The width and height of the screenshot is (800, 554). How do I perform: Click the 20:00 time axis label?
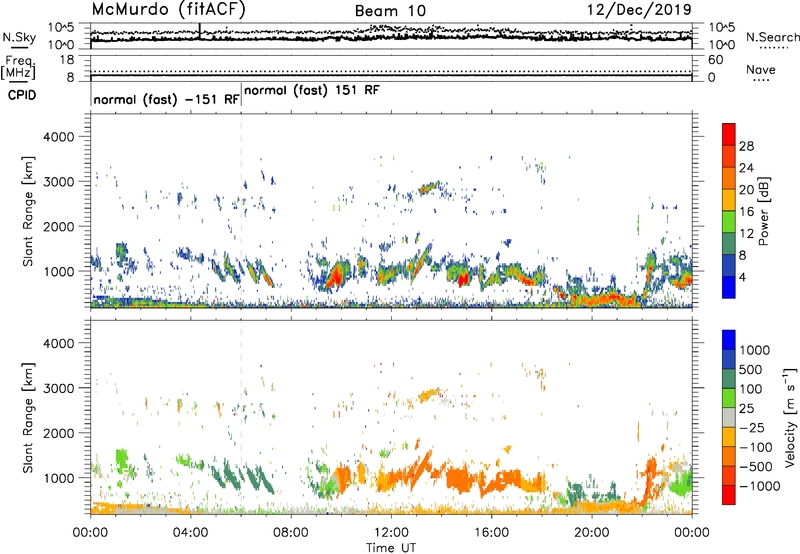click(x=592, y=532)
